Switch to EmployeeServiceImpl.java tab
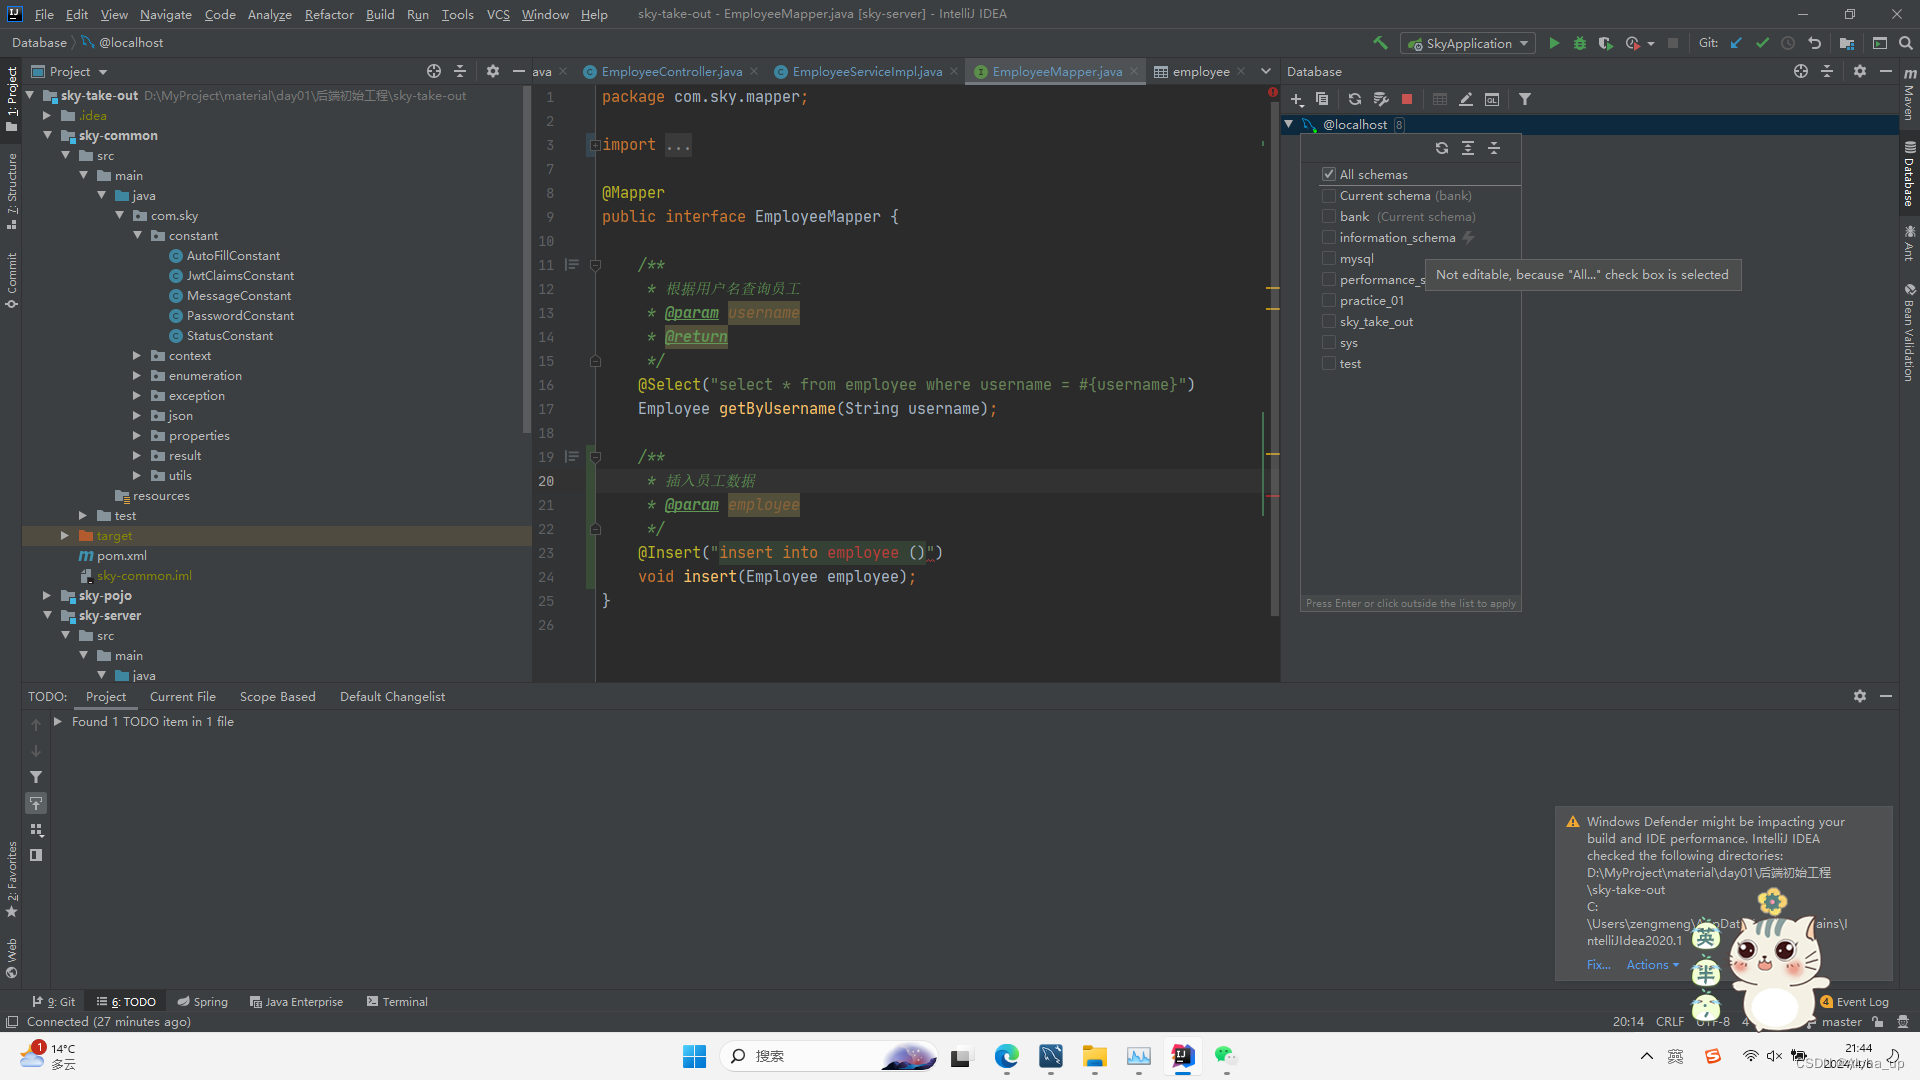1920x1080 pixels. click(866, 71)
